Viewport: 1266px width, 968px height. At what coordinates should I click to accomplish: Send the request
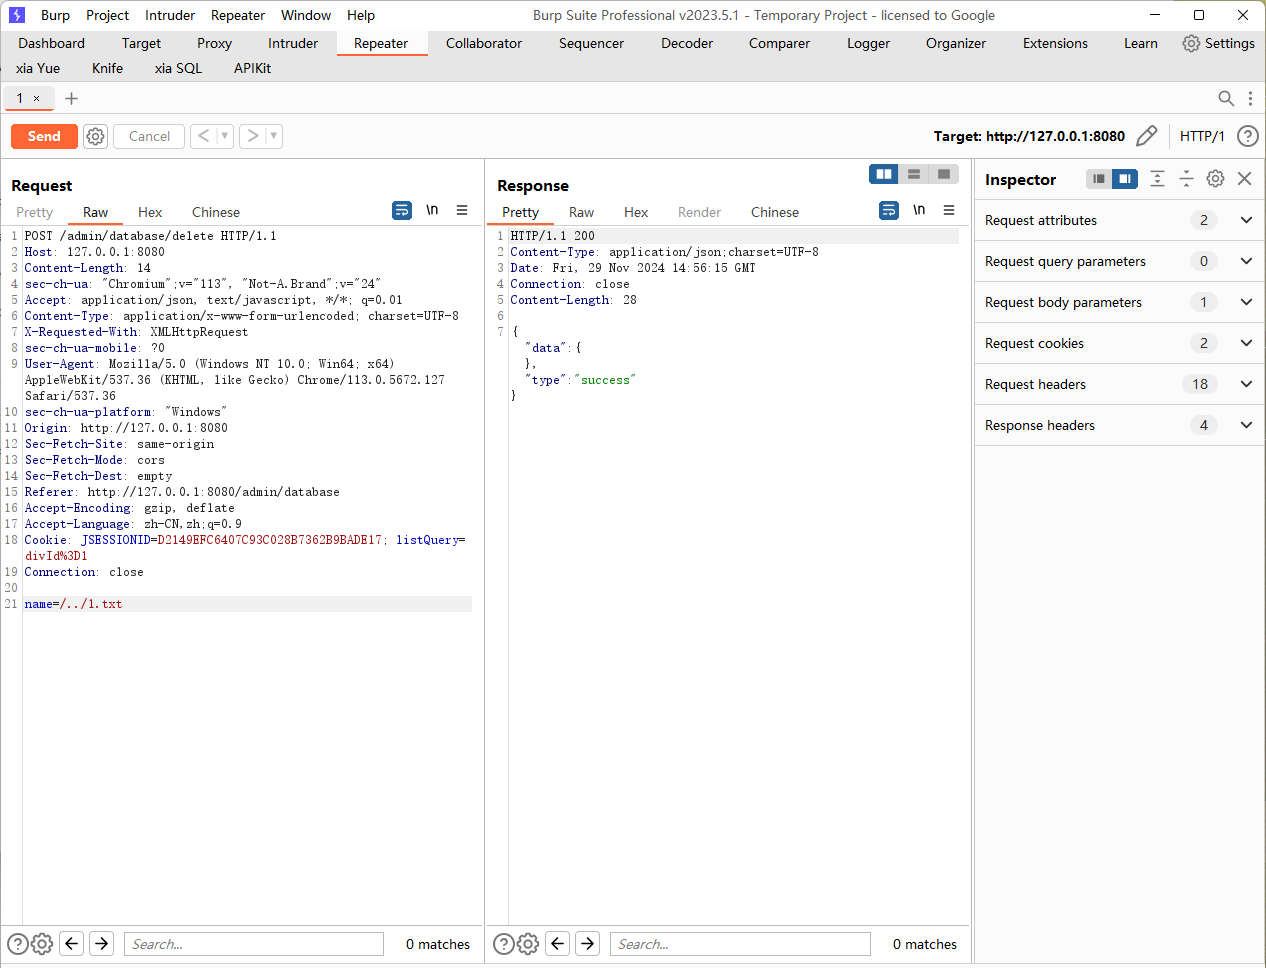coord(44,136)
